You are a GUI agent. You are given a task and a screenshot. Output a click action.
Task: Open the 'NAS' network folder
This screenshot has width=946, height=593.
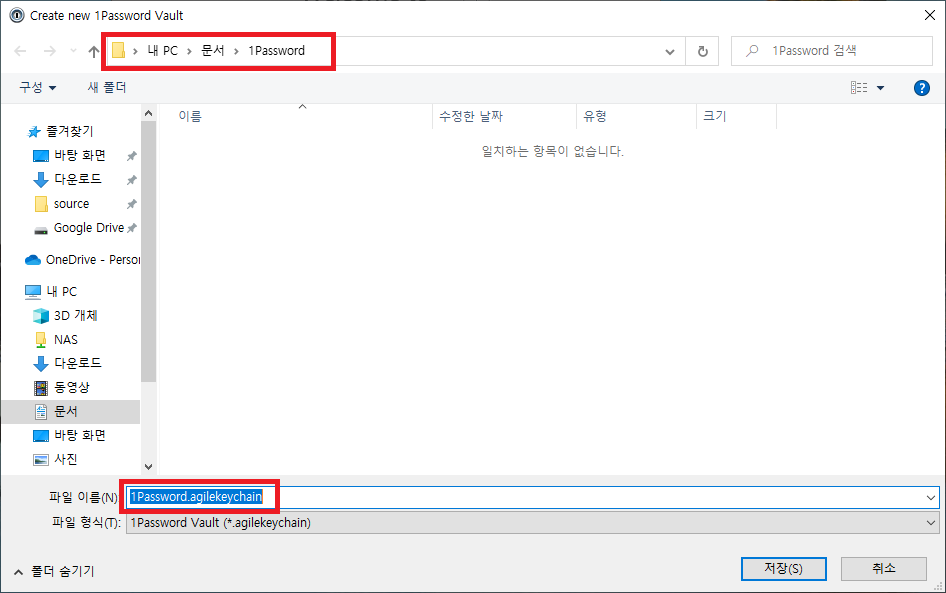(x=66, y=340)
